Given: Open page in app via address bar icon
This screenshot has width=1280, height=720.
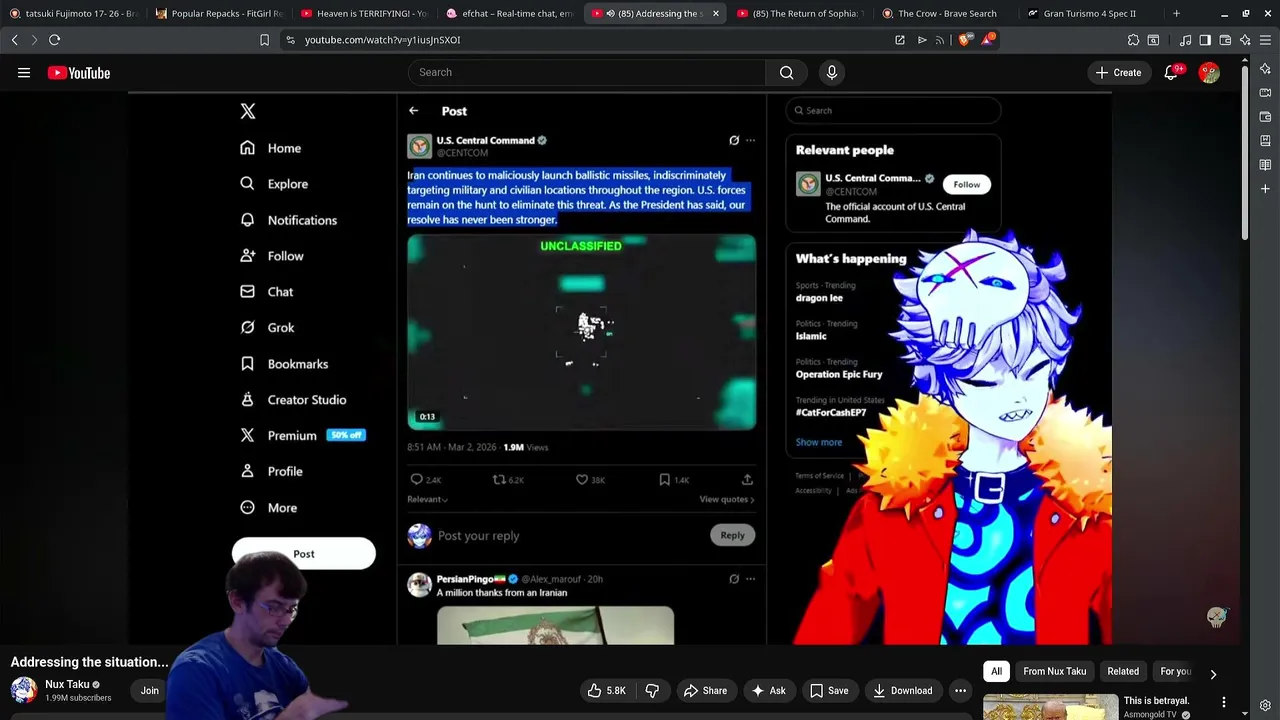Looking at the screenshot, I should tap(900, 40).
